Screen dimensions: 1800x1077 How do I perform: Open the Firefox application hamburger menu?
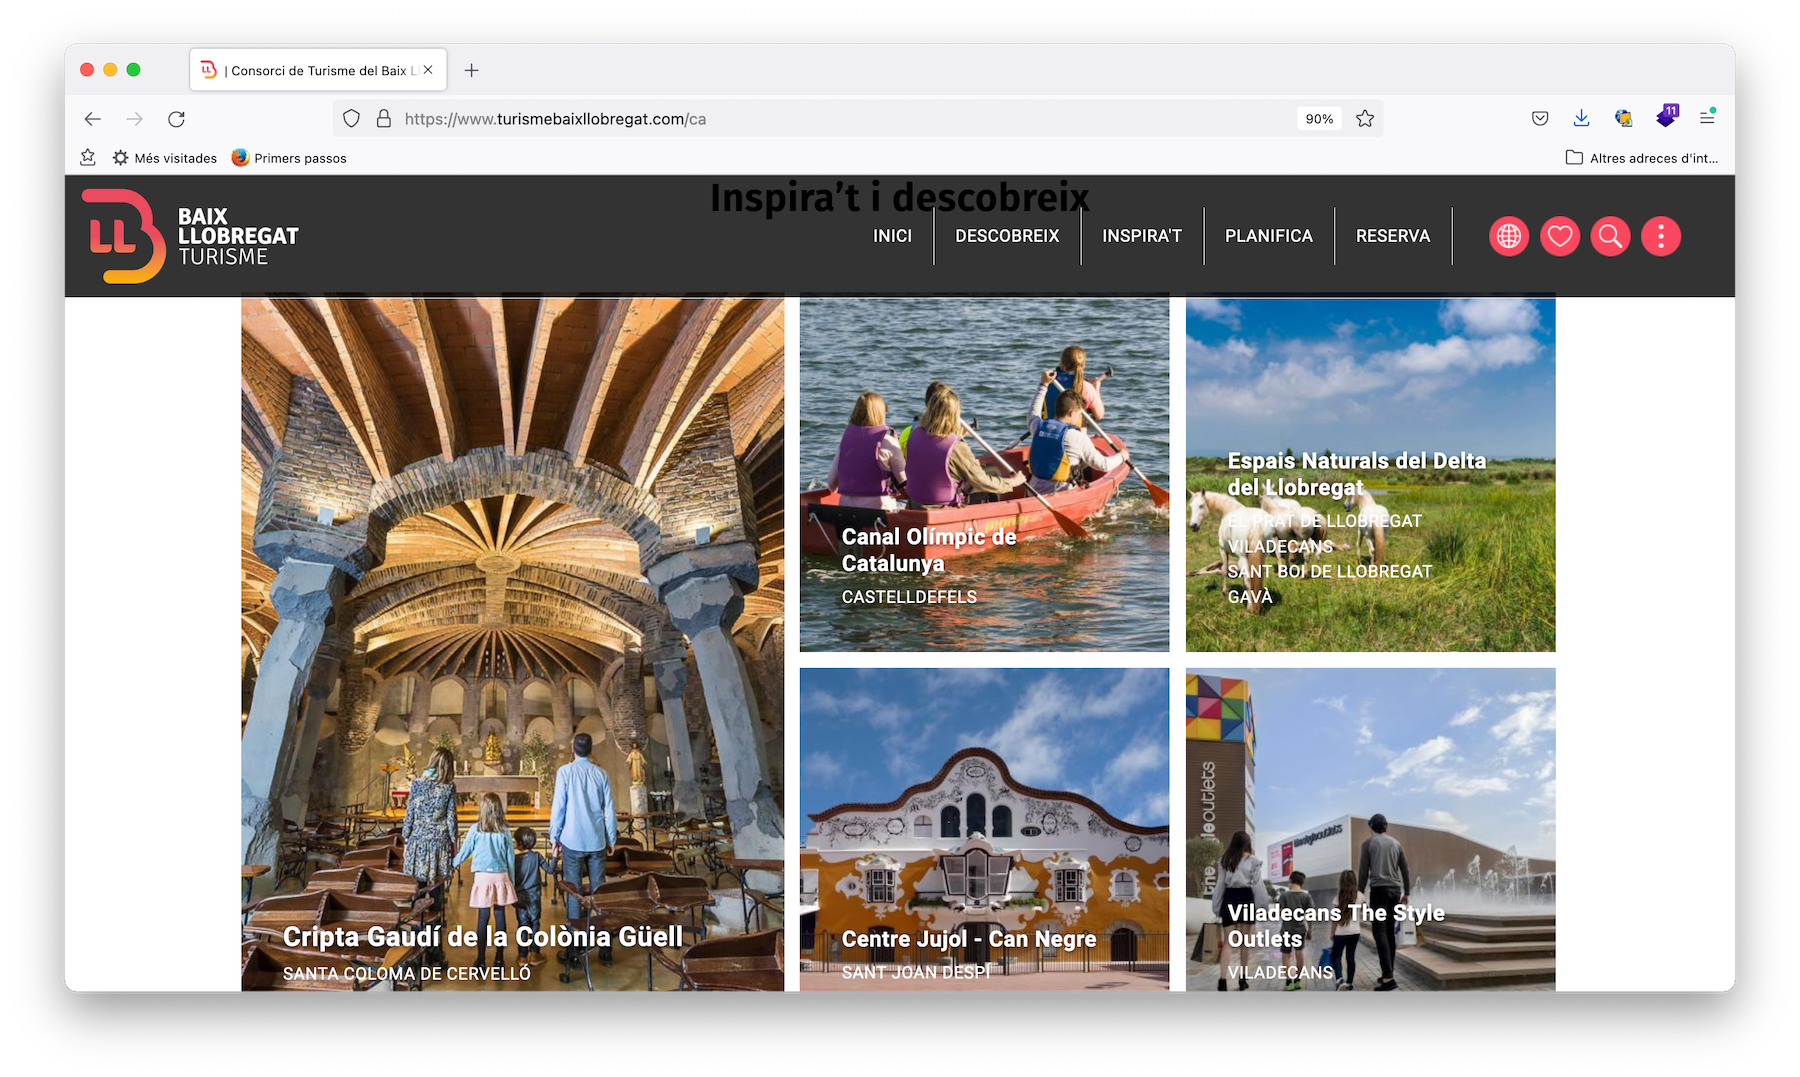coord(1707,118)
